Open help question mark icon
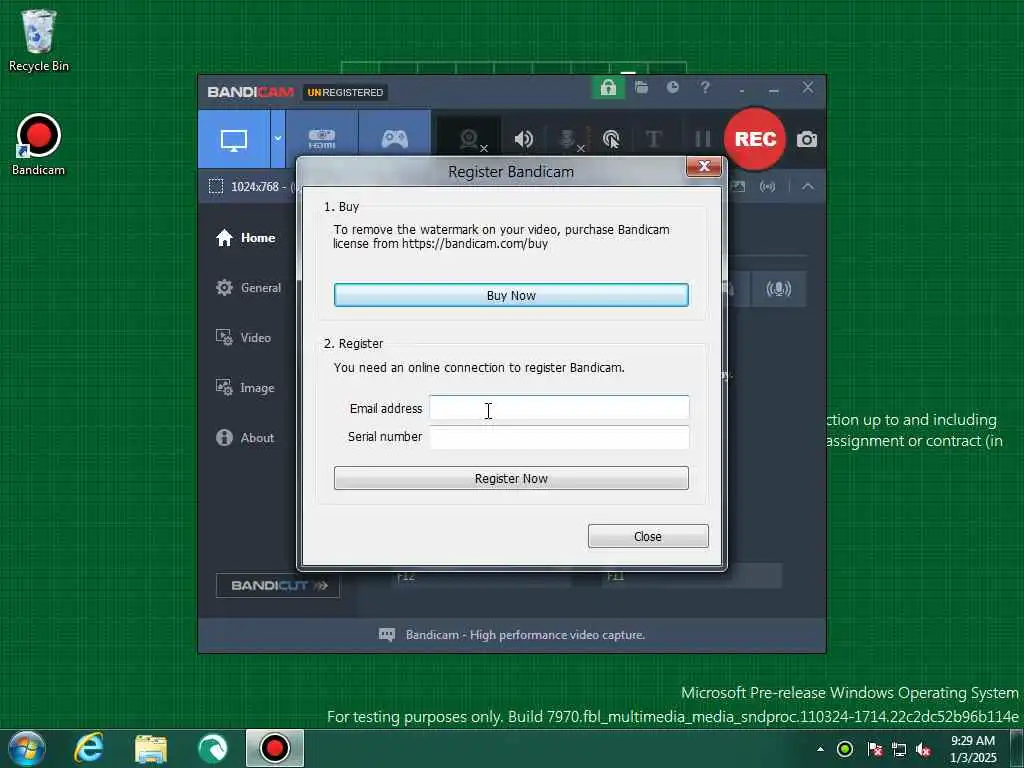Screen dimensions: 1024x768 (705, 88)
